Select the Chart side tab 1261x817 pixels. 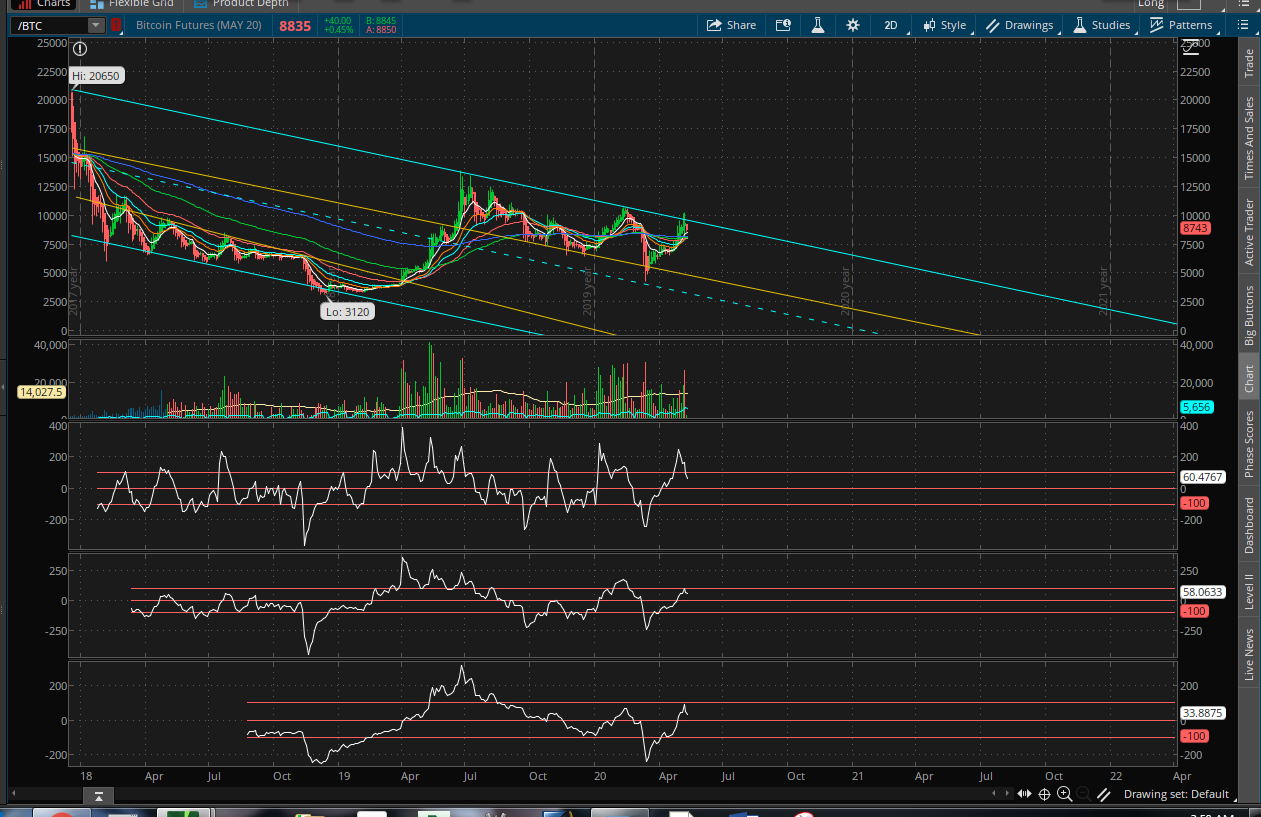1249,378
